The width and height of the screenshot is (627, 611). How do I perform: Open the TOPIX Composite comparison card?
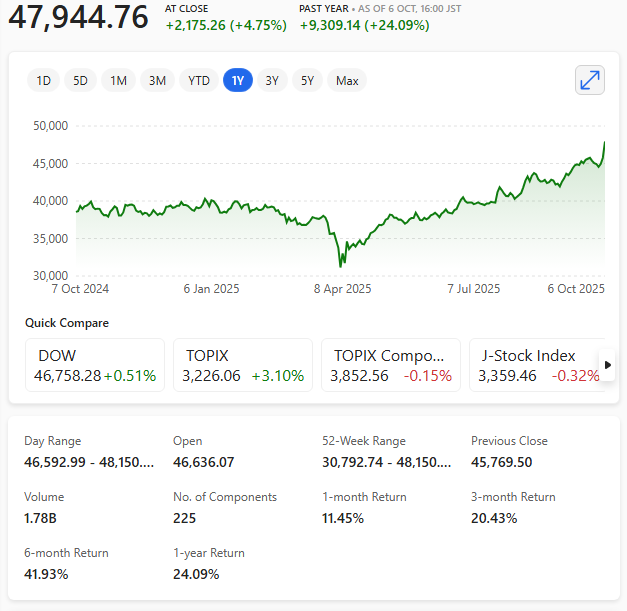pyautogui.click(x=391, y=365)
